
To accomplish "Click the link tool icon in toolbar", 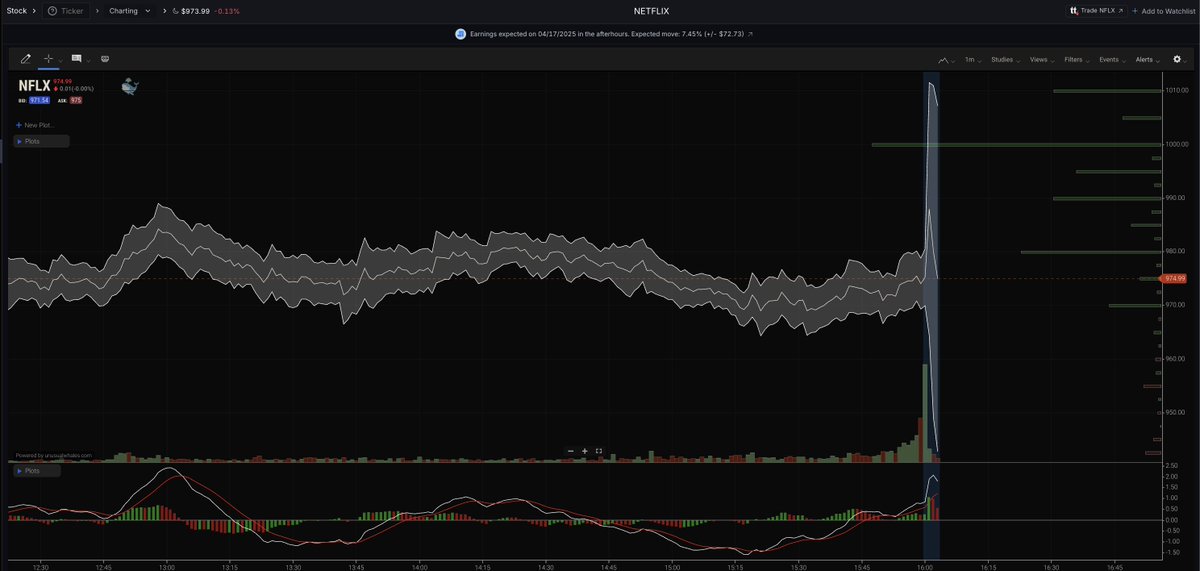I will 105,59.
